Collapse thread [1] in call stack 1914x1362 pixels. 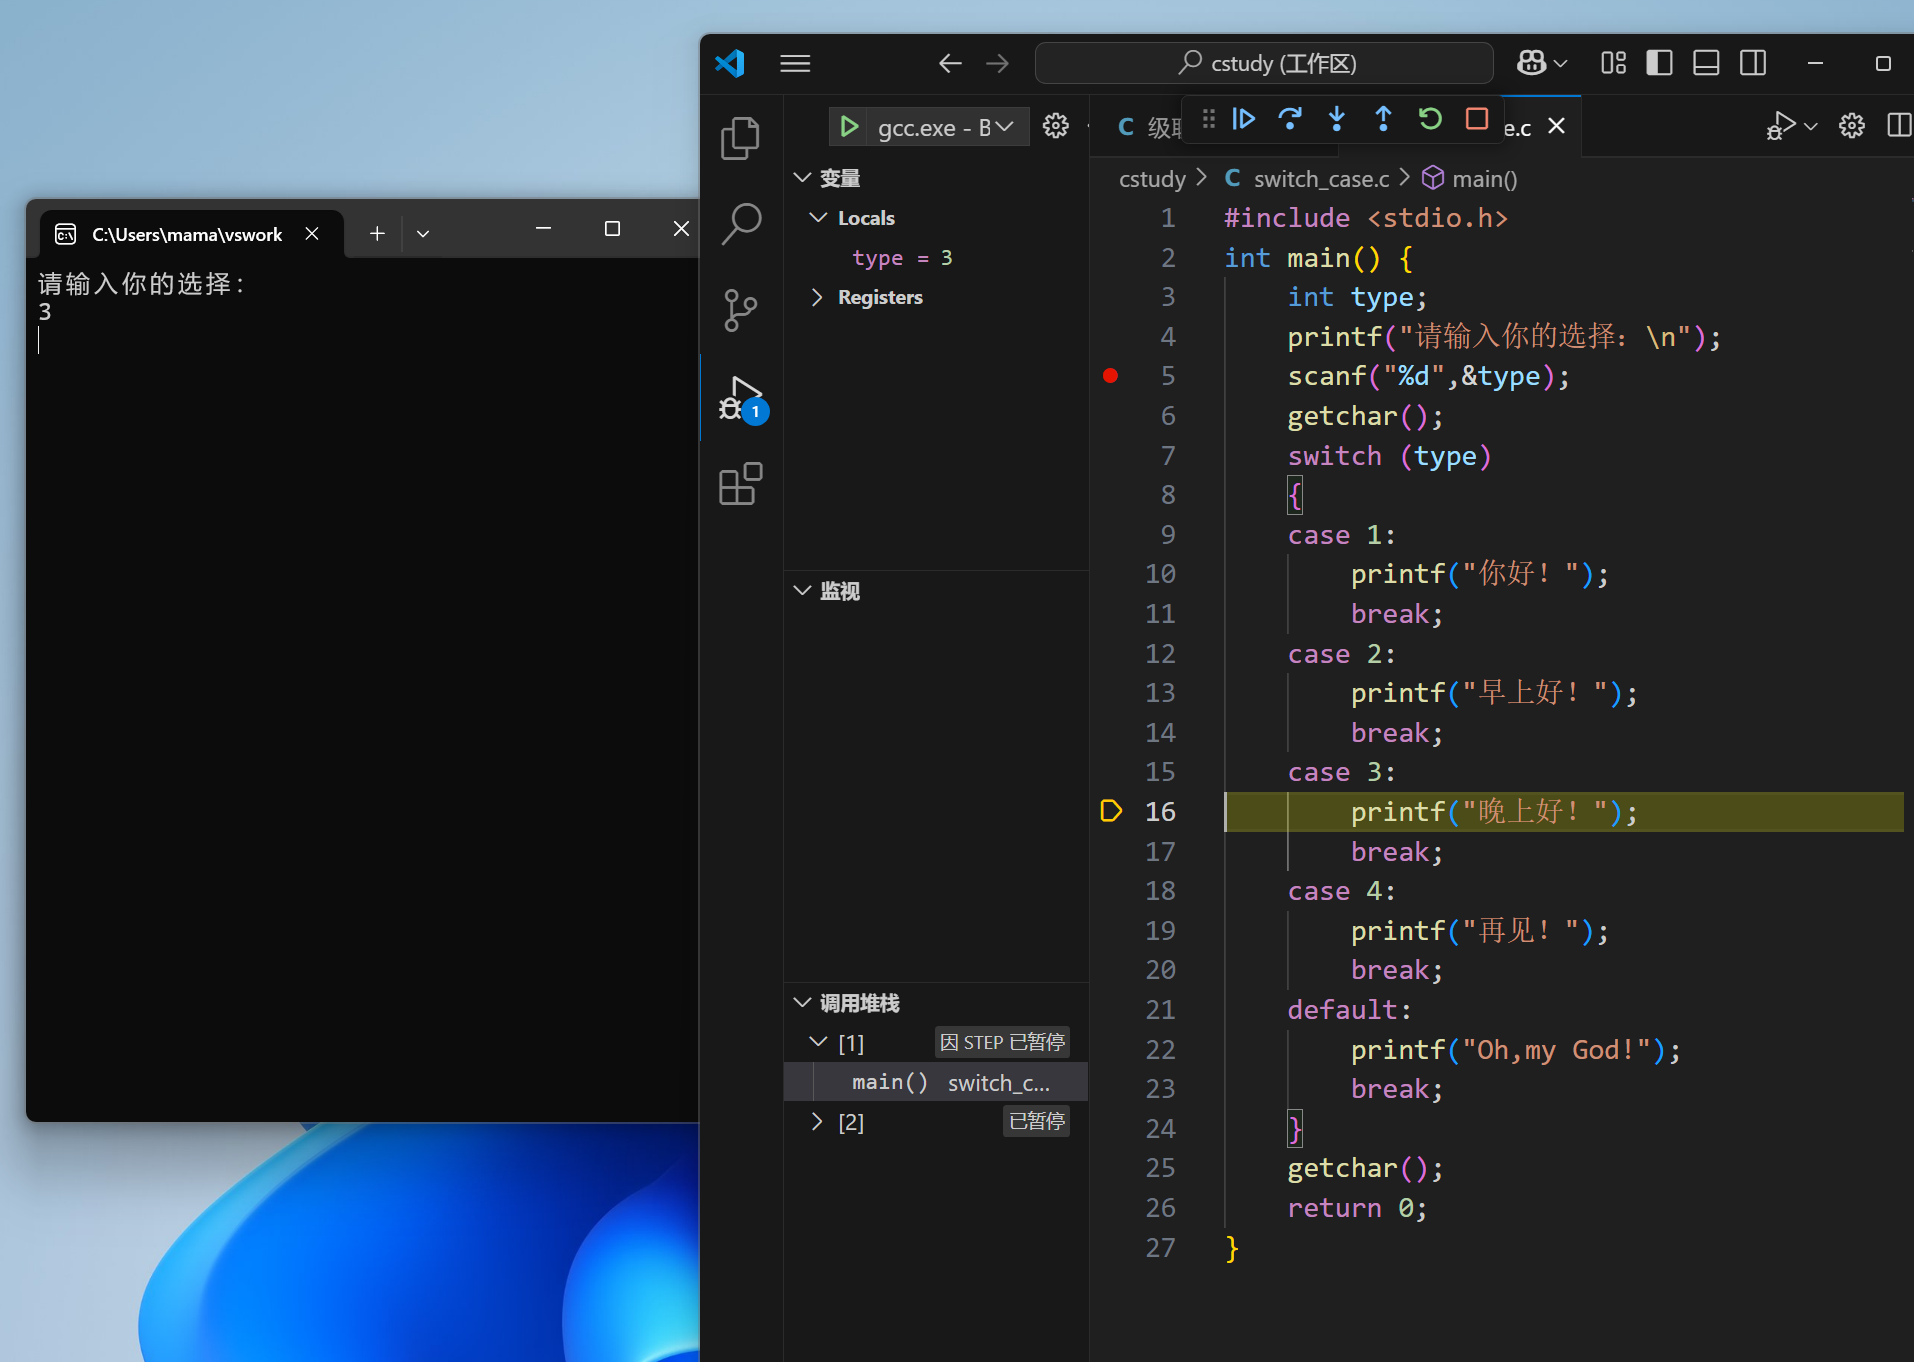point(818,1042)
